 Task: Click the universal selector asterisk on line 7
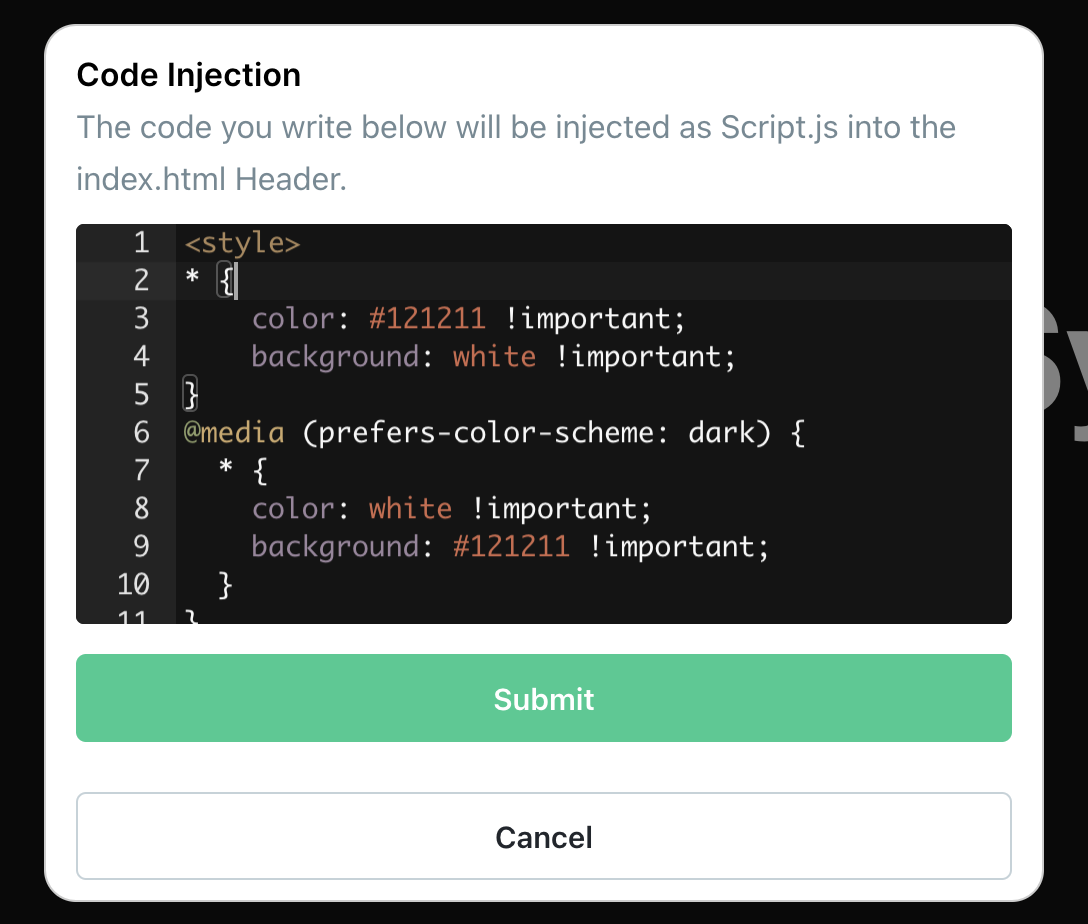[223, 470]
